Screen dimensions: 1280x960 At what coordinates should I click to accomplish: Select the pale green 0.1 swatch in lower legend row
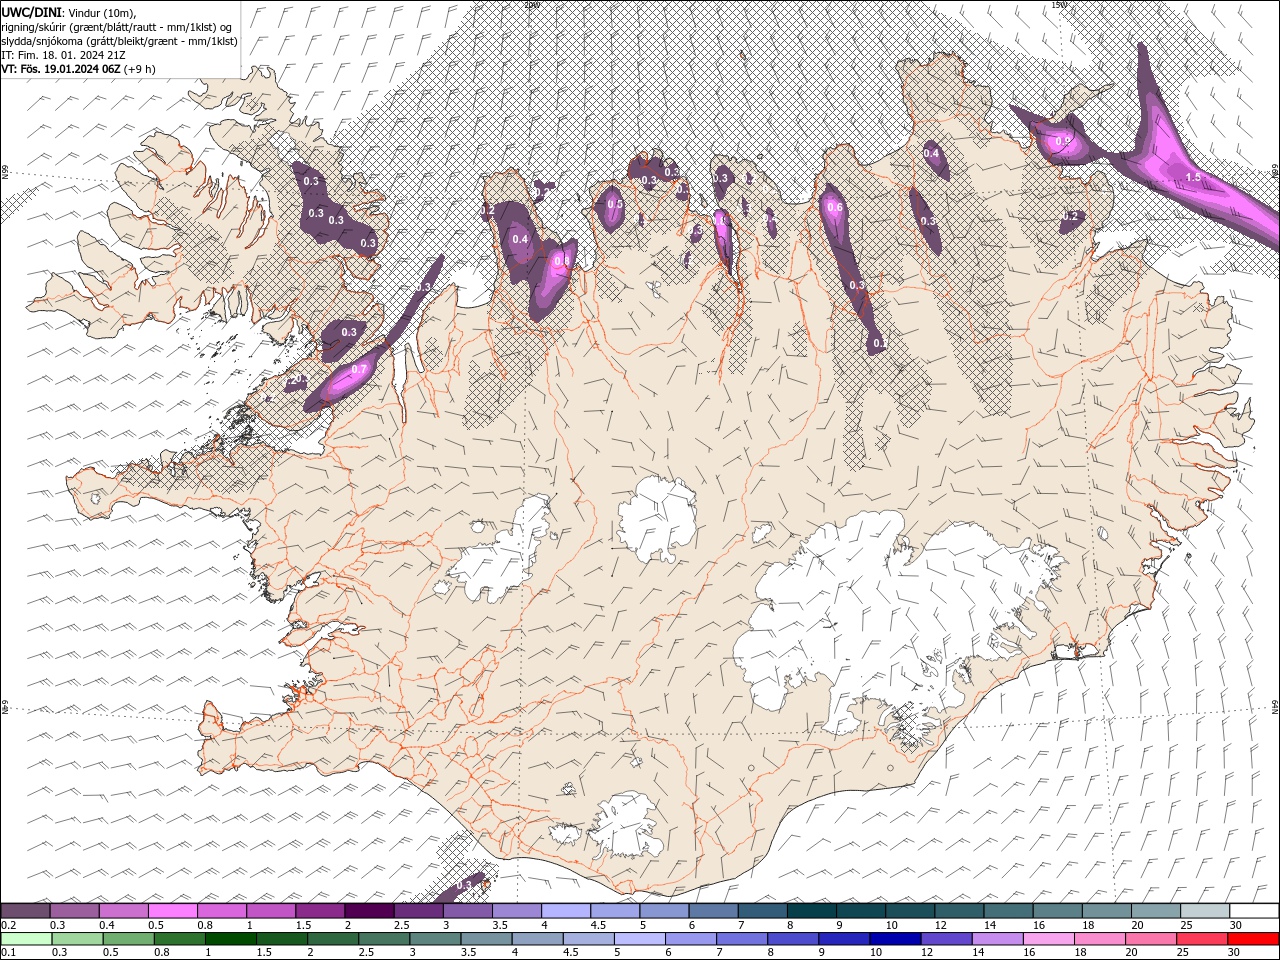pyautogui.click(x=27, y=939)
